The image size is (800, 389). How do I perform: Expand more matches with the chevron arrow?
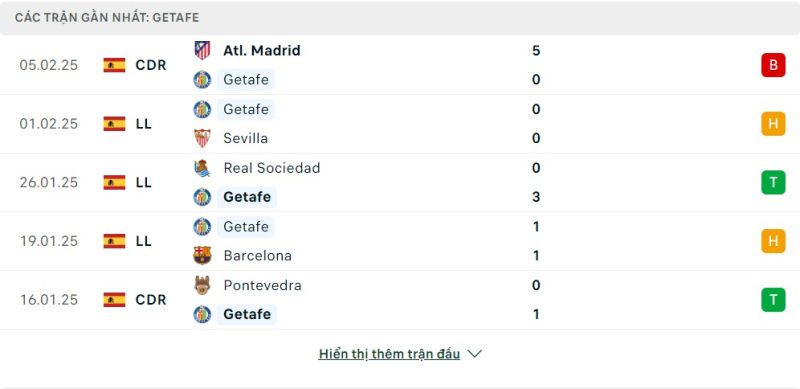[474, 354]
